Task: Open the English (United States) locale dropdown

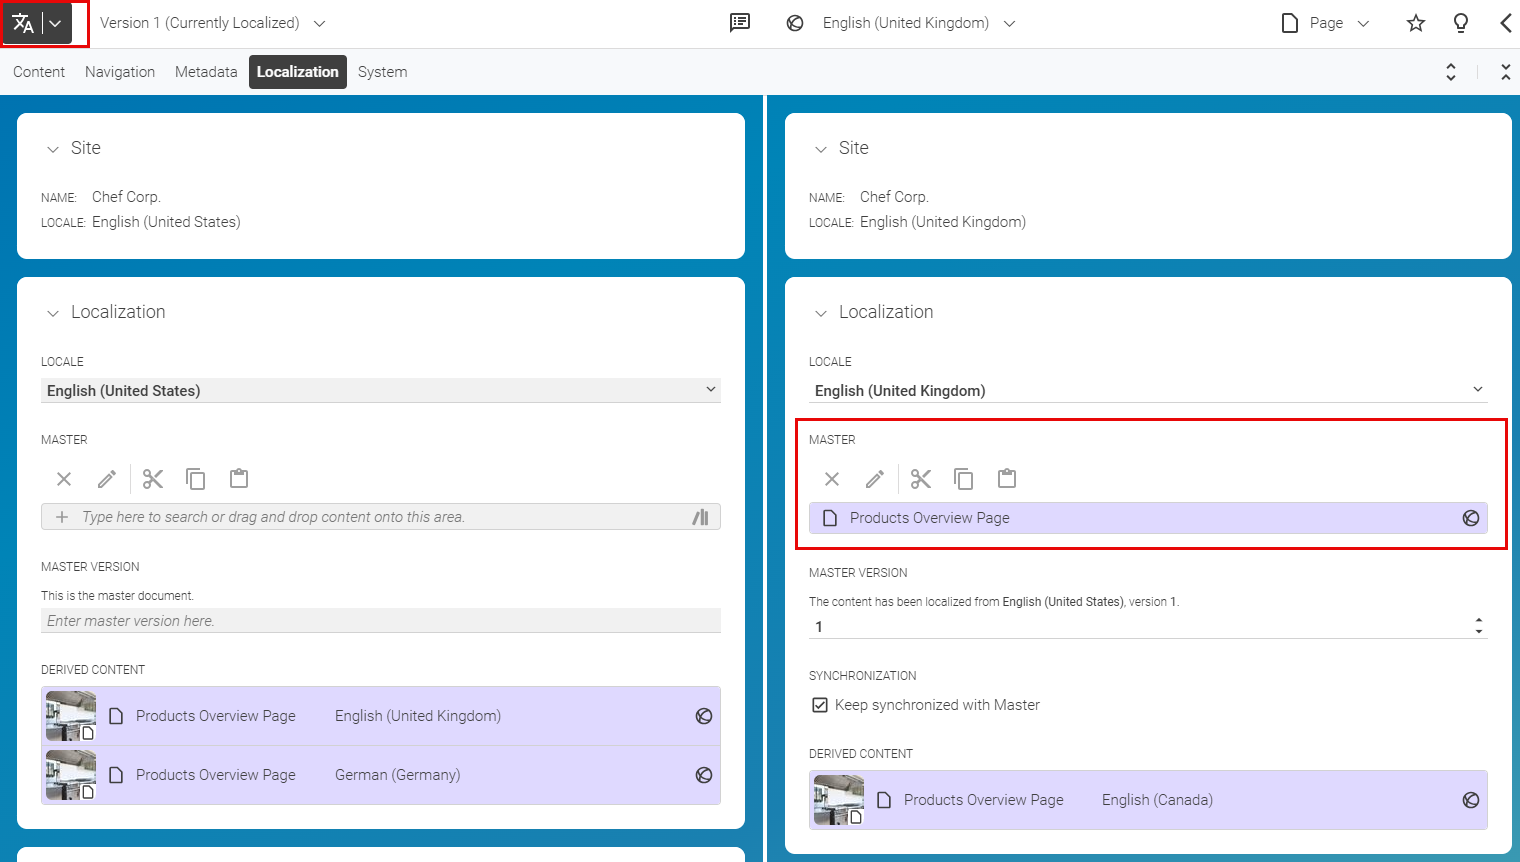Action: (x=380, y=390)
